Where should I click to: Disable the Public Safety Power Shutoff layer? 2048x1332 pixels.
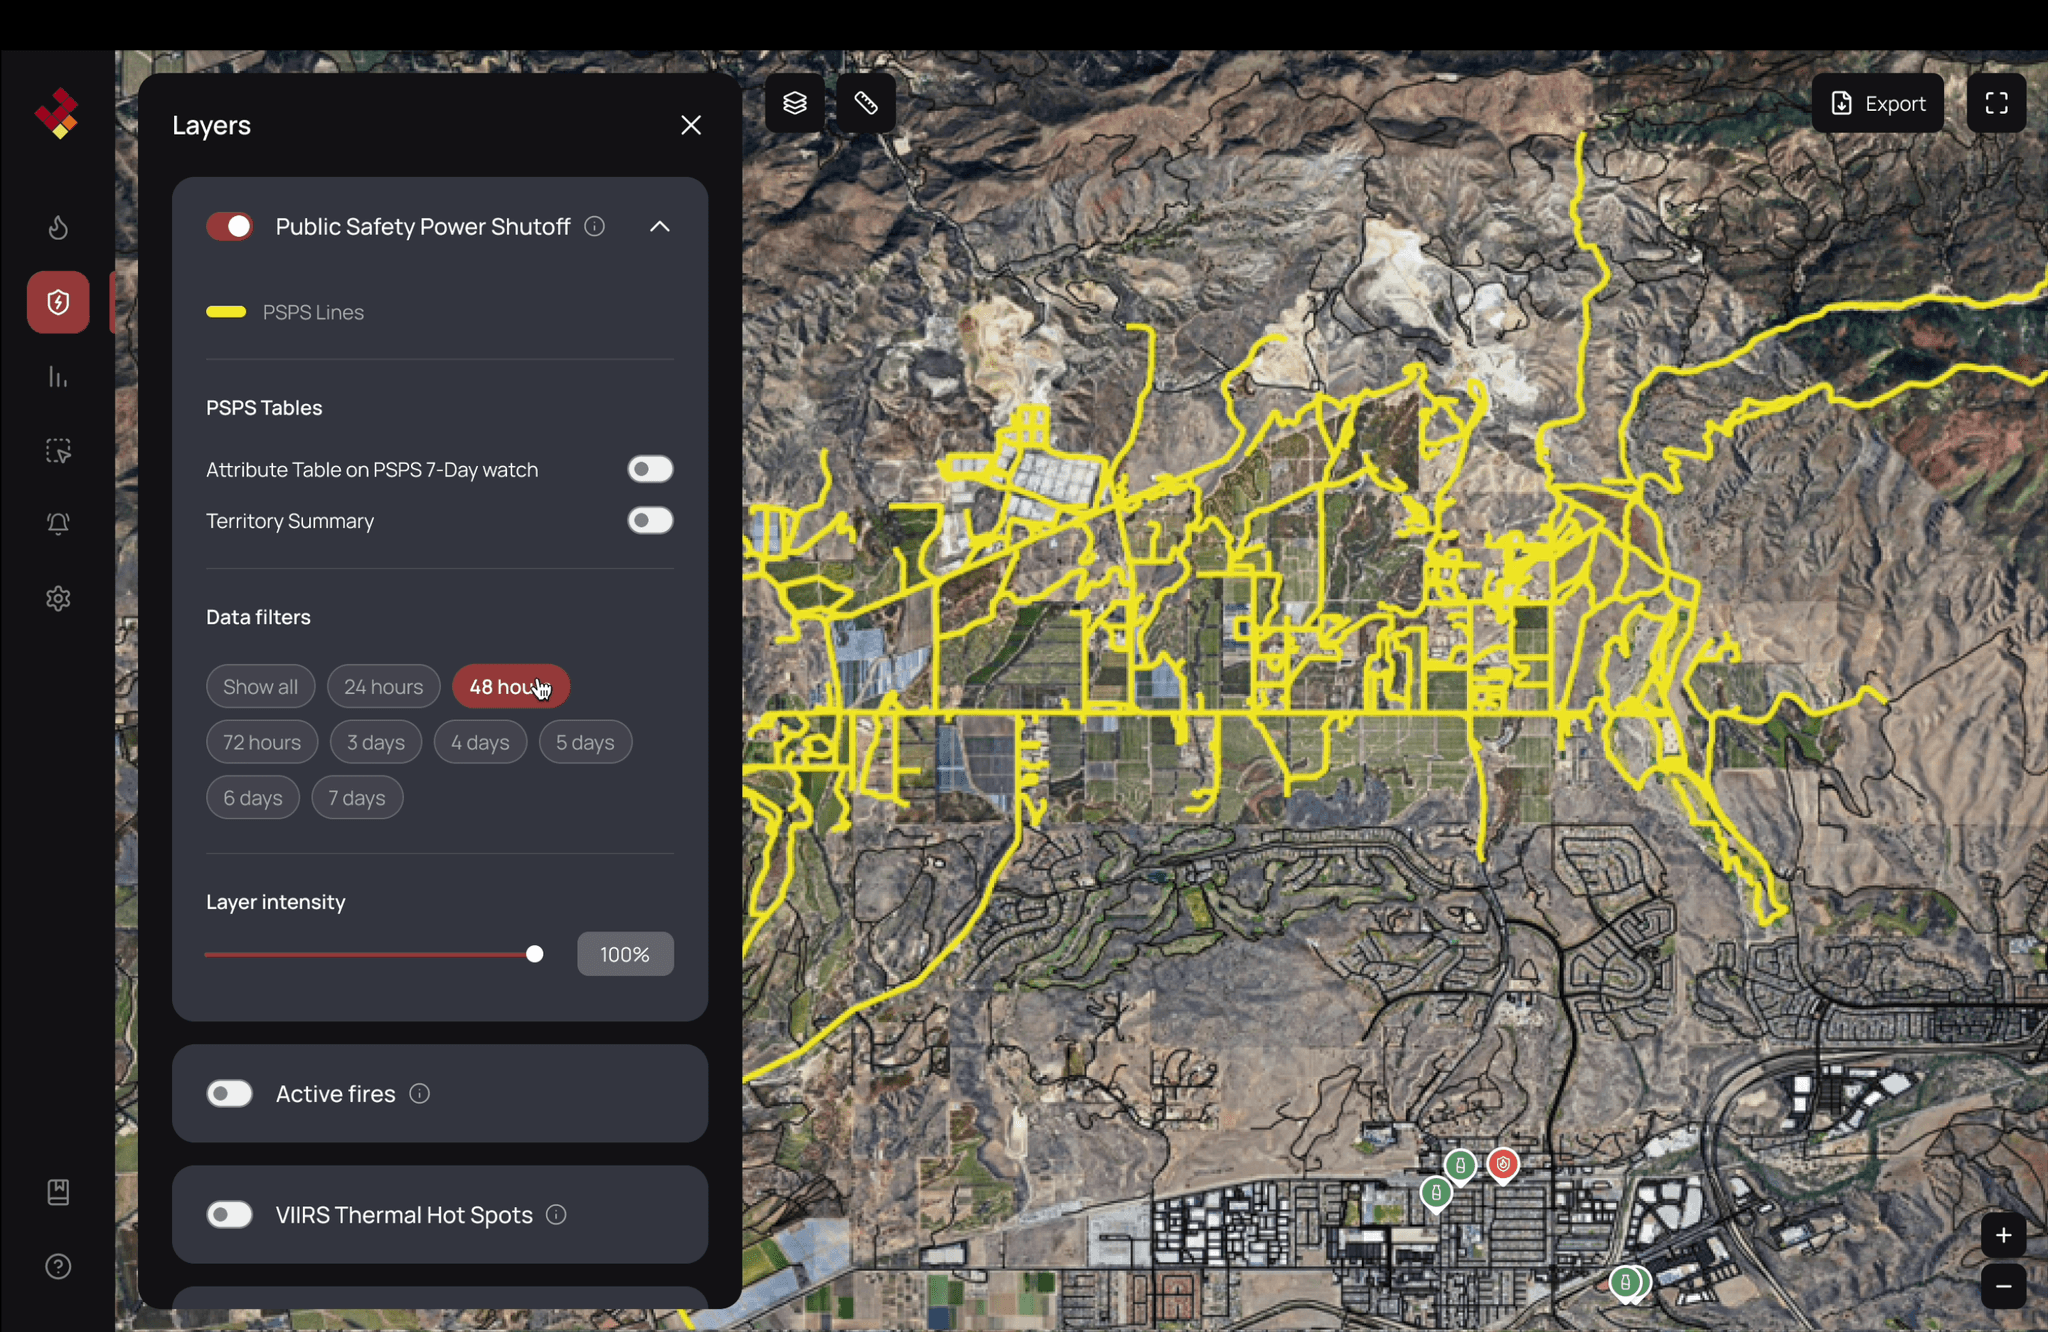pos(229,227)
